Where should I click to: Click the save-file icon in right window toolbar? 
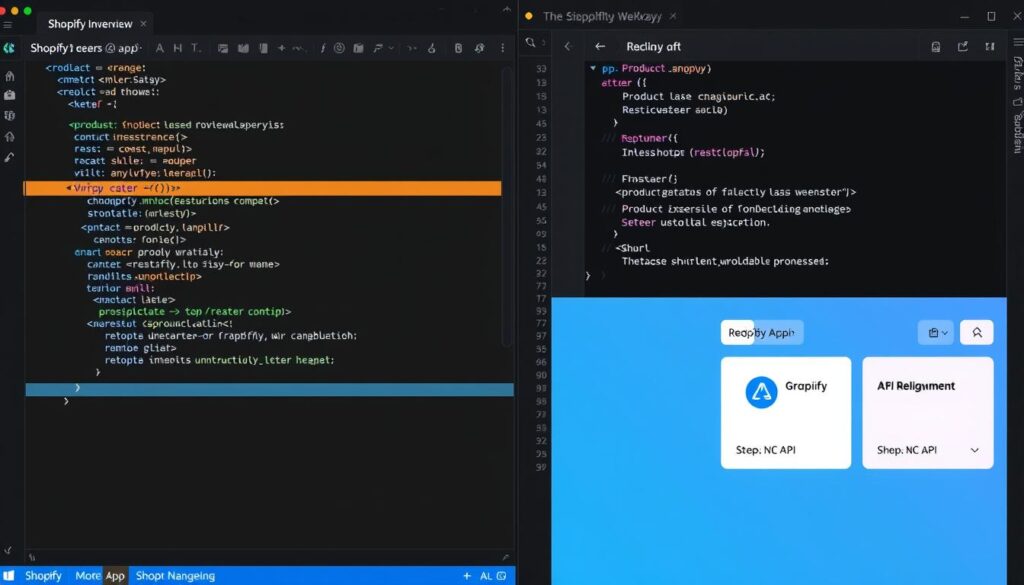click(x=936, y=46)
